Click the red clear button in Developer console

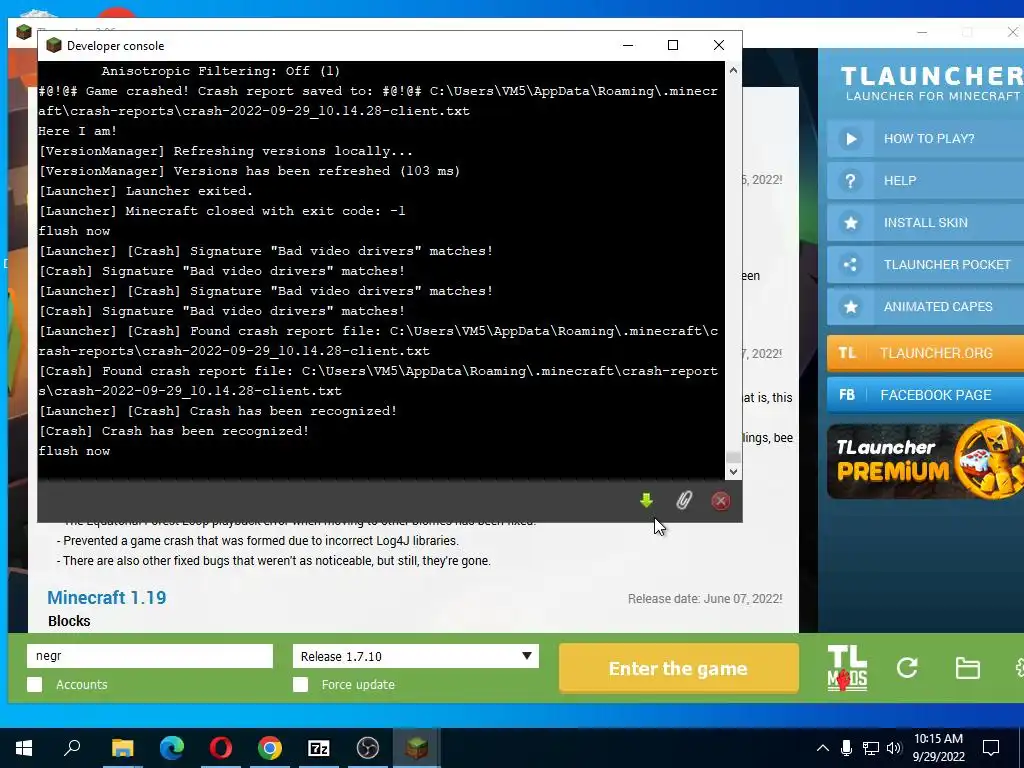point(720,501)
